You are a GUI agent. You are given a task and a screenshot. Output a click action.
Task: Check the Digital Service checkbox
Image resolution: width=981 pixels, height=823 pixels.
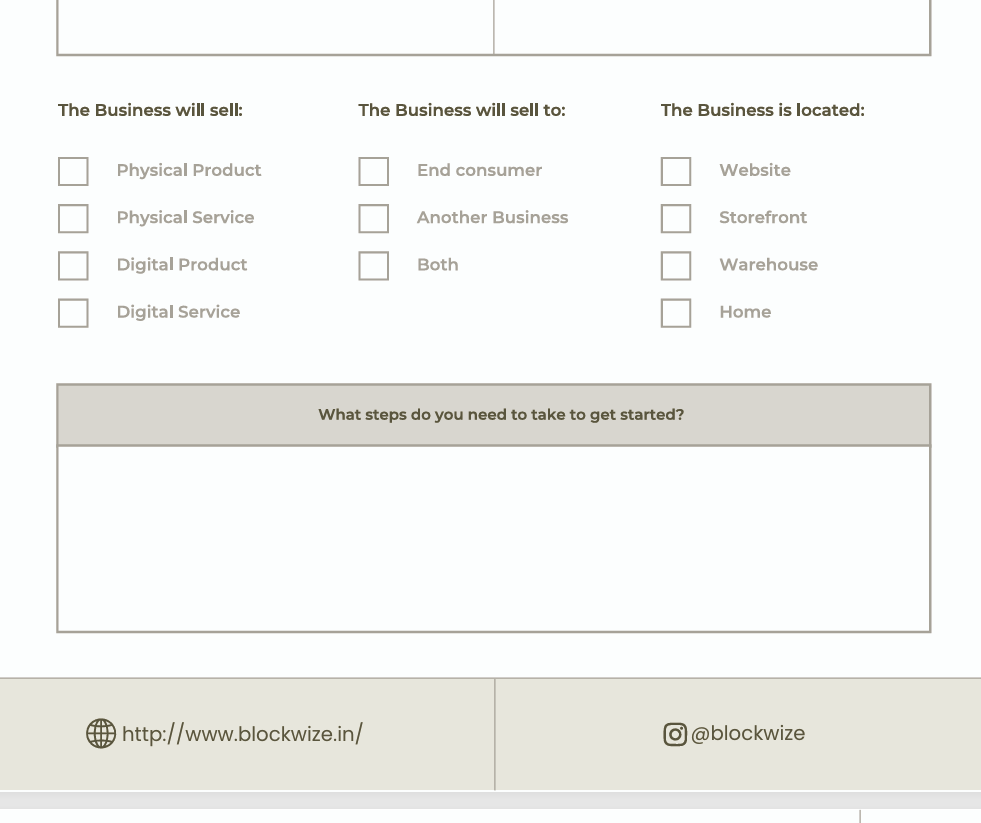pyautogui.click(x=73, y=312)
